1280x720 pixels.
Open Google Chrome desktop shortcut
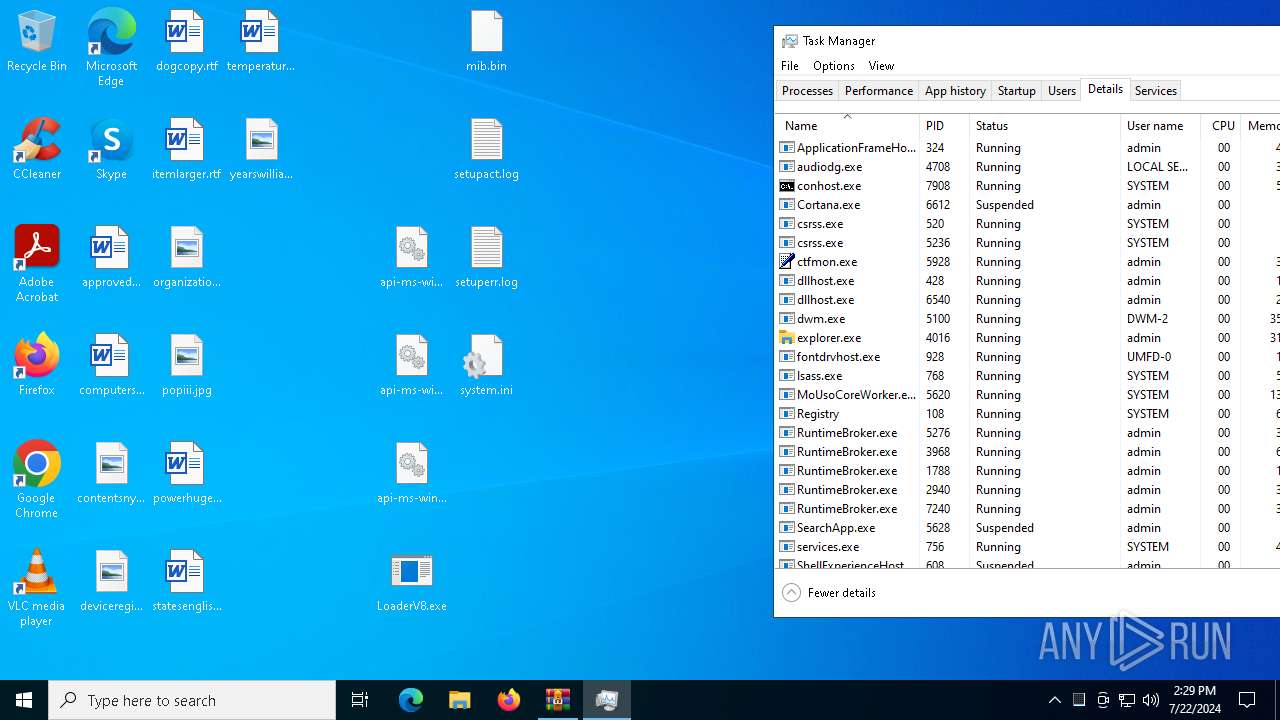[37, 480]
